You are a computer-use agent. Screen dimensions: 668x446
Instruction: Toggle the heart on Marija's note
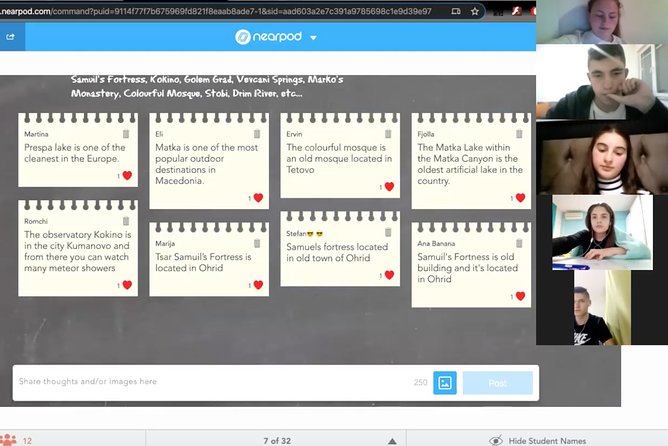(x=258, y=285)
